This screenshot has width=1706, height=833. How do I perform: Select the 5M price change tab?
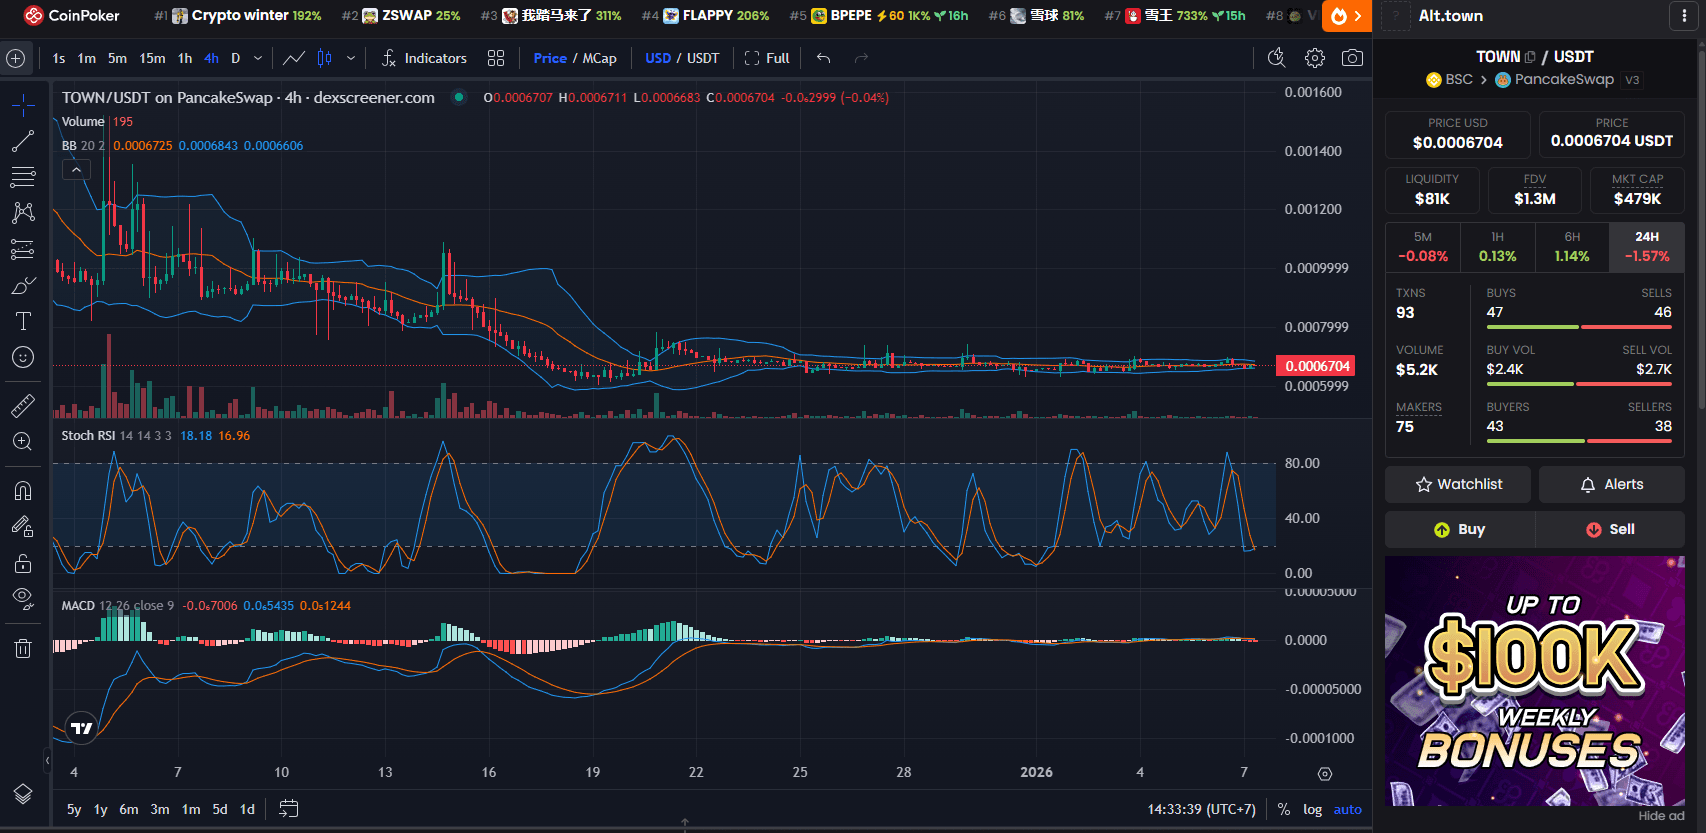[x=1423, y=247]
